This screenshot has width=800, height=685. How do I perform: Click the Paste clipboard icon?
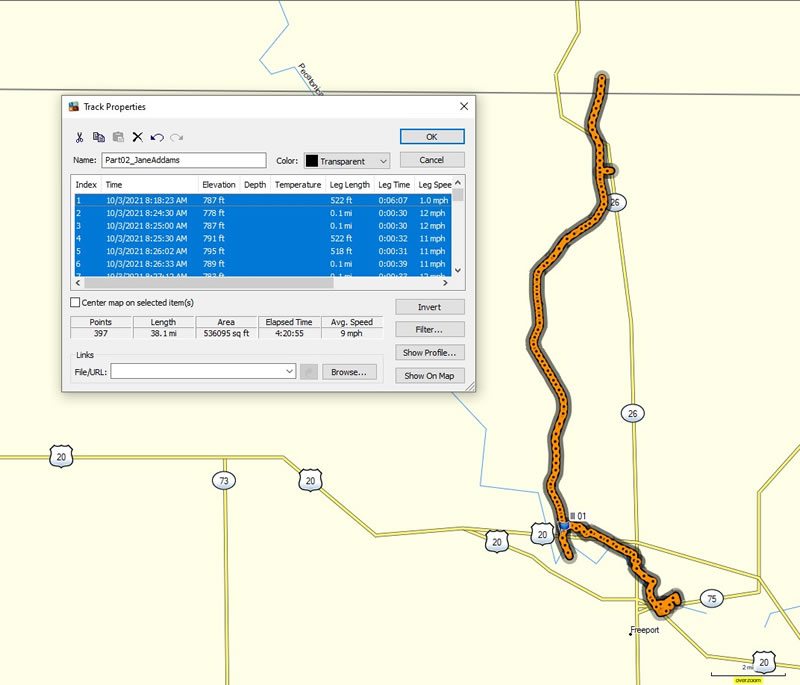118,137
